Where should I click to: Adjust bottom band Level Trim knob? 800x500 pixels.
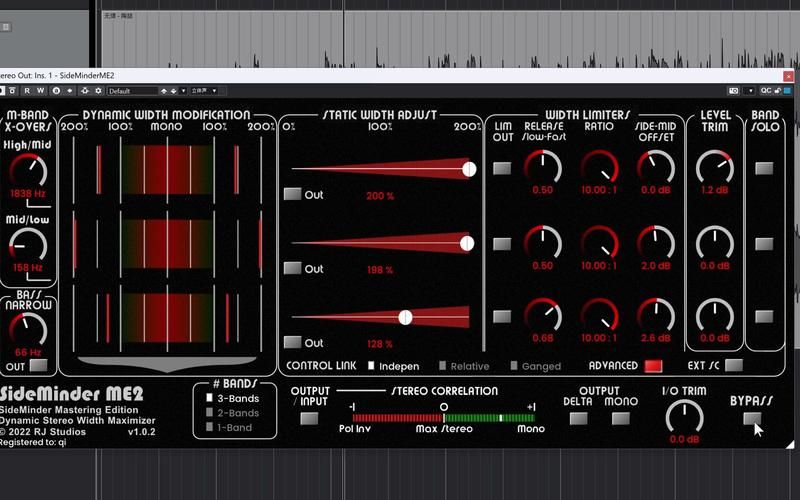715,315
